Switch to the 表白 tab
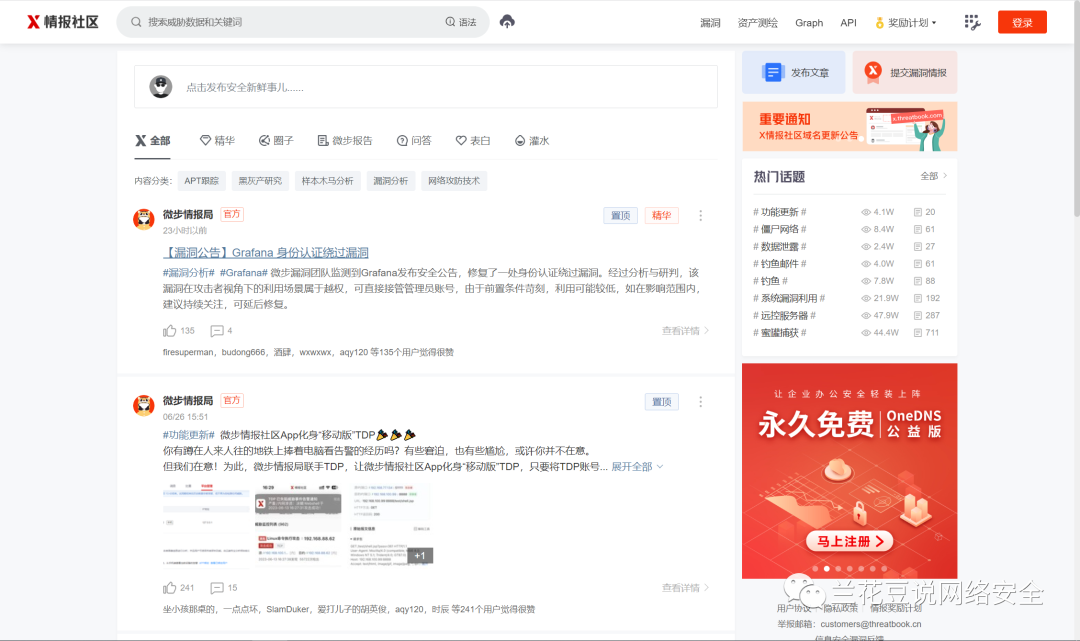This screenshot has width=1080, height=641. [473, 140]
